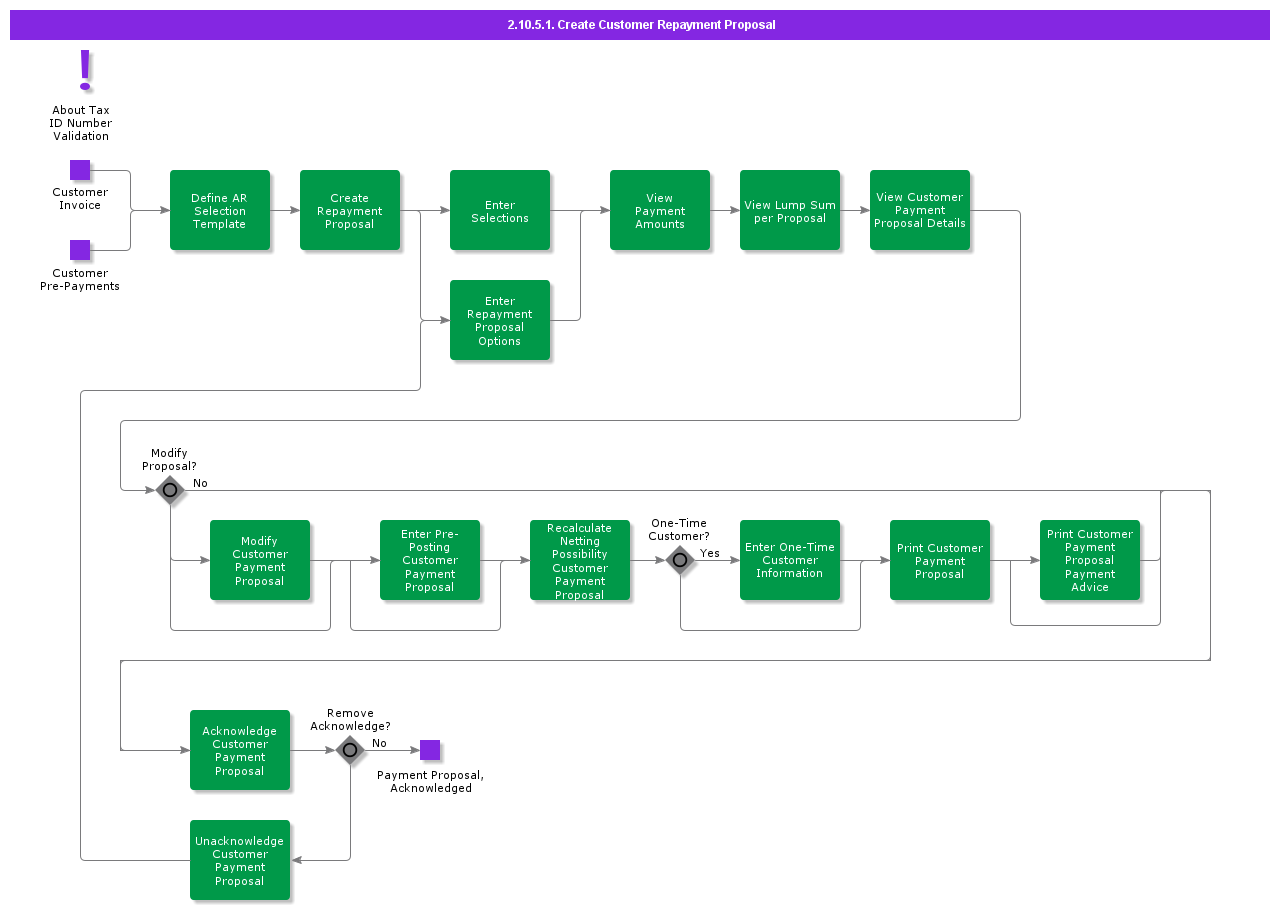Select the Payment Proposal Acknowledged end event
This screenshot has width=1280, height=910.
[430, 750]
